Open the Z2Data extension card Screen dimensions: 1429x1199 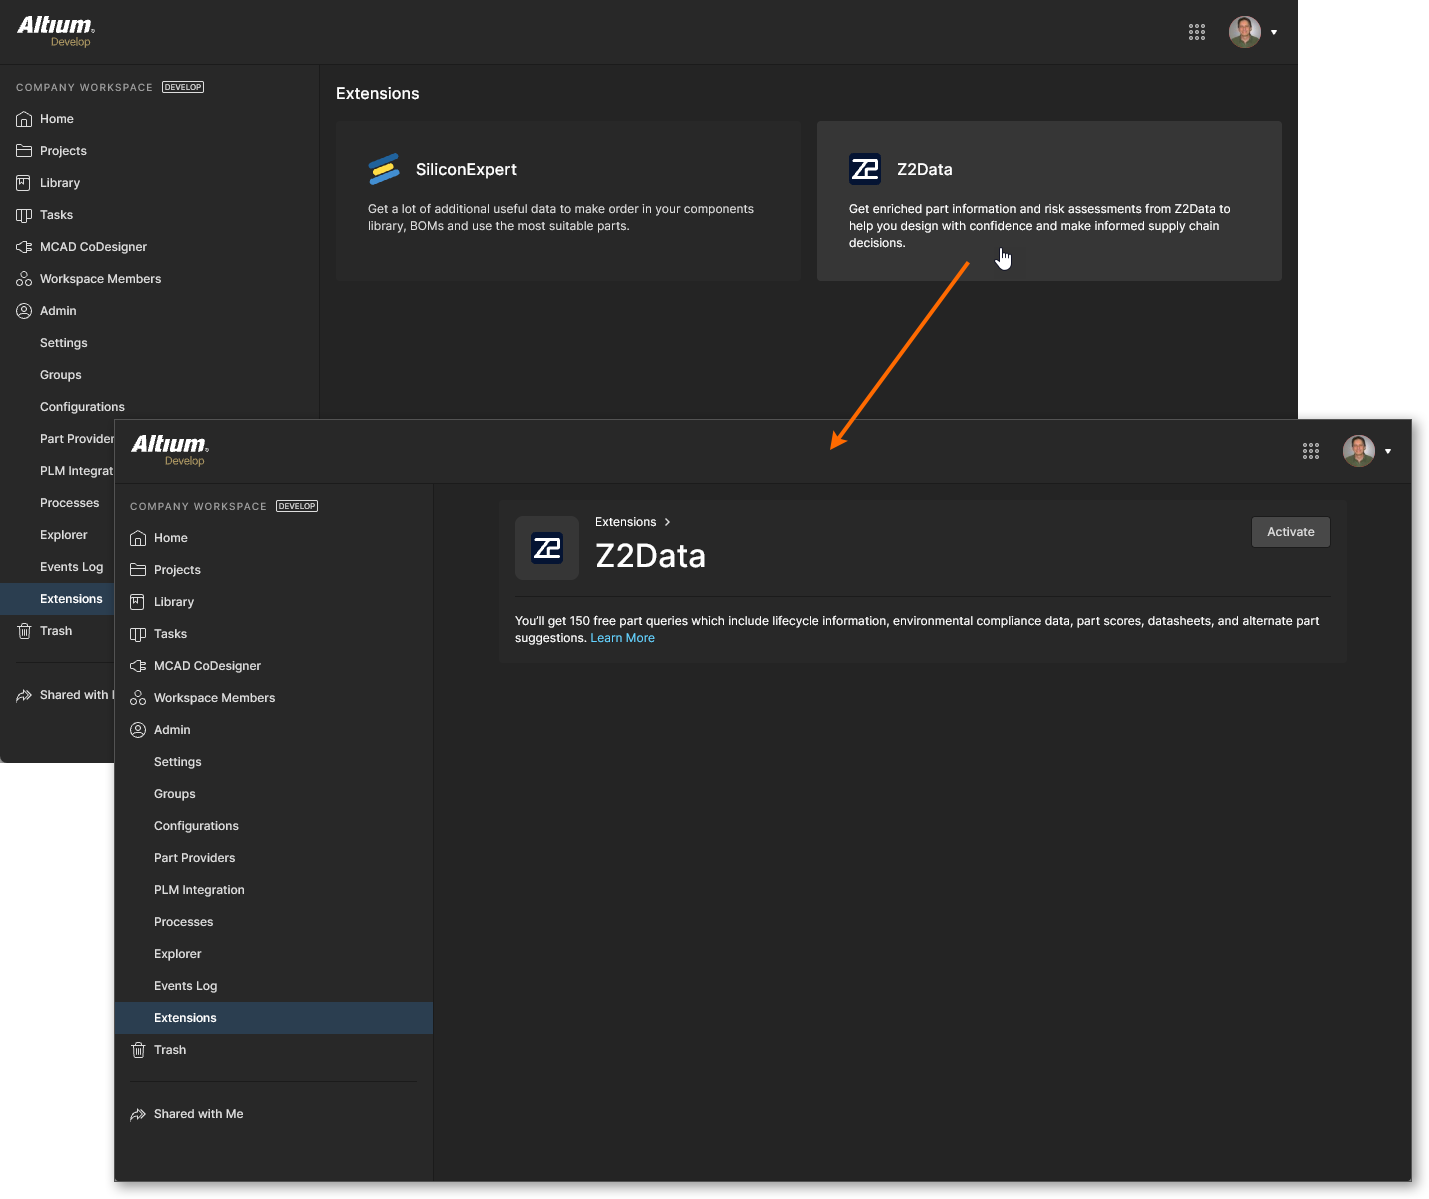point(1048,200)
